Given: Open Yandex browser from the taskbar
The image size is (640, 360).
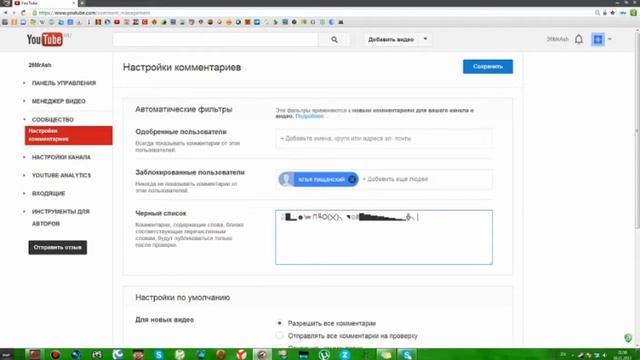Looking at the screenshot, I should (242, 354).
